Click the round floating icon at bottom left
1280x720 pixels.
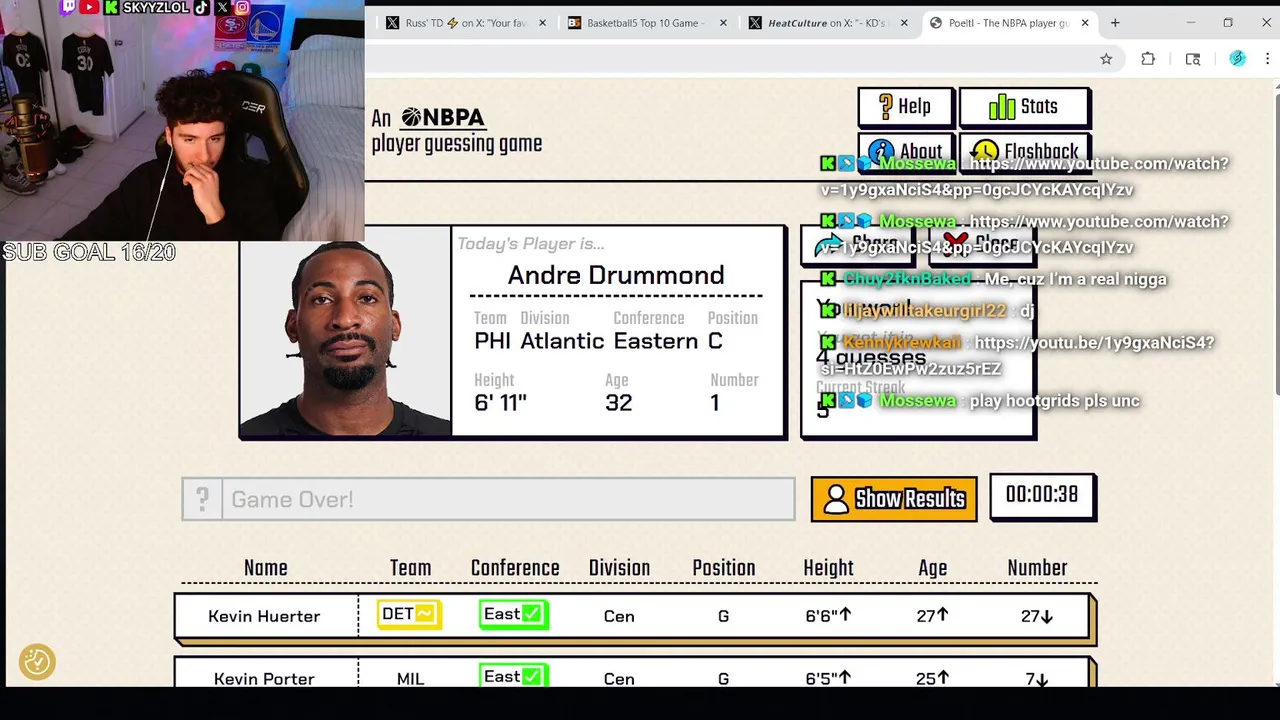pos(37,661)
